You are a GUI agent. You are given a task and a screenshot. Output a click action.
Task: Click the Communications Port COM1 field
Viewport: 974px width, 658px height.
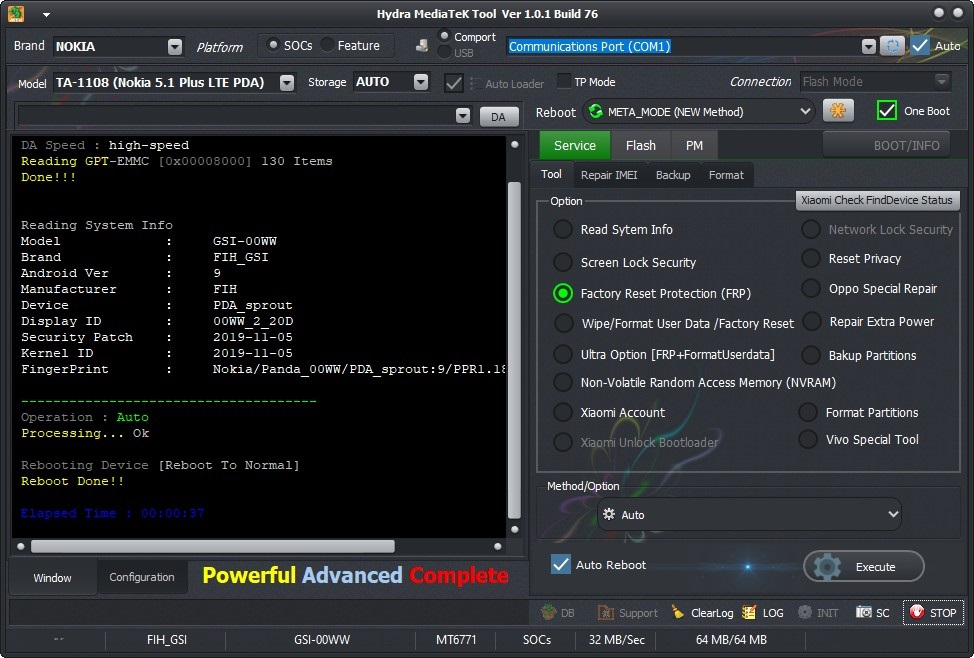click(x=683, y=47)
